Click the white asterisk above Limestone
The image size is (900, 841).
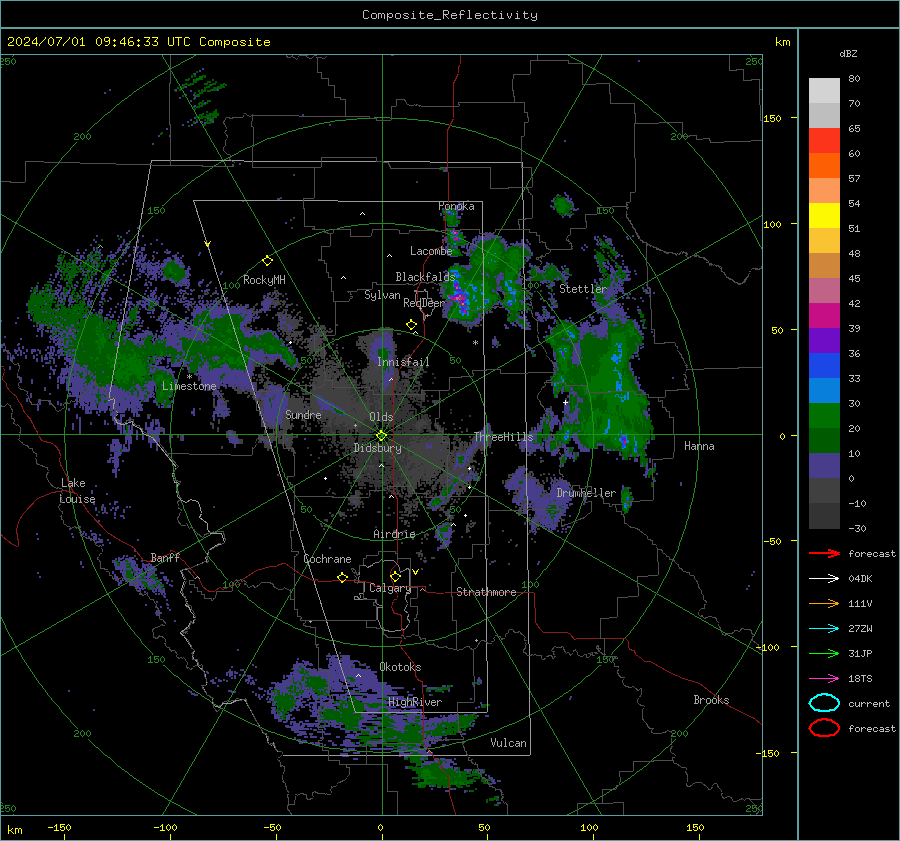coord(189,377)
